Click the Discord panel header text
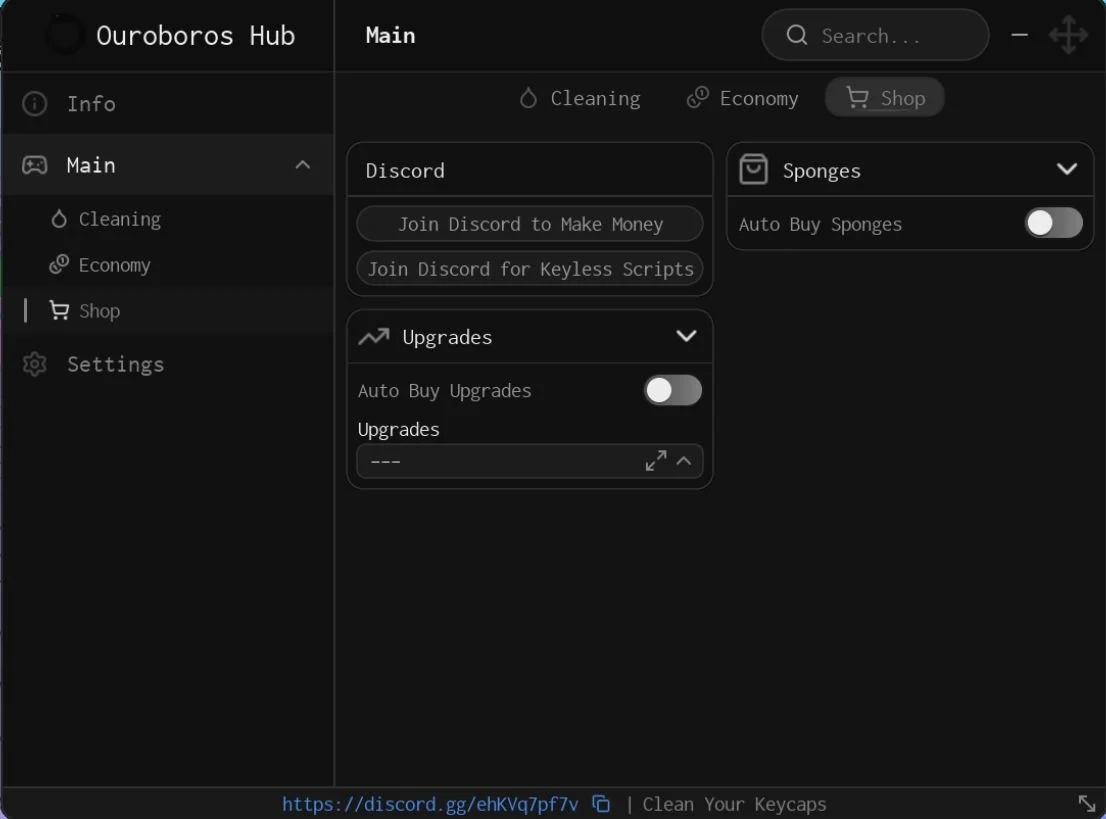This screenshot has height=819, width=1106. (405, 170)
